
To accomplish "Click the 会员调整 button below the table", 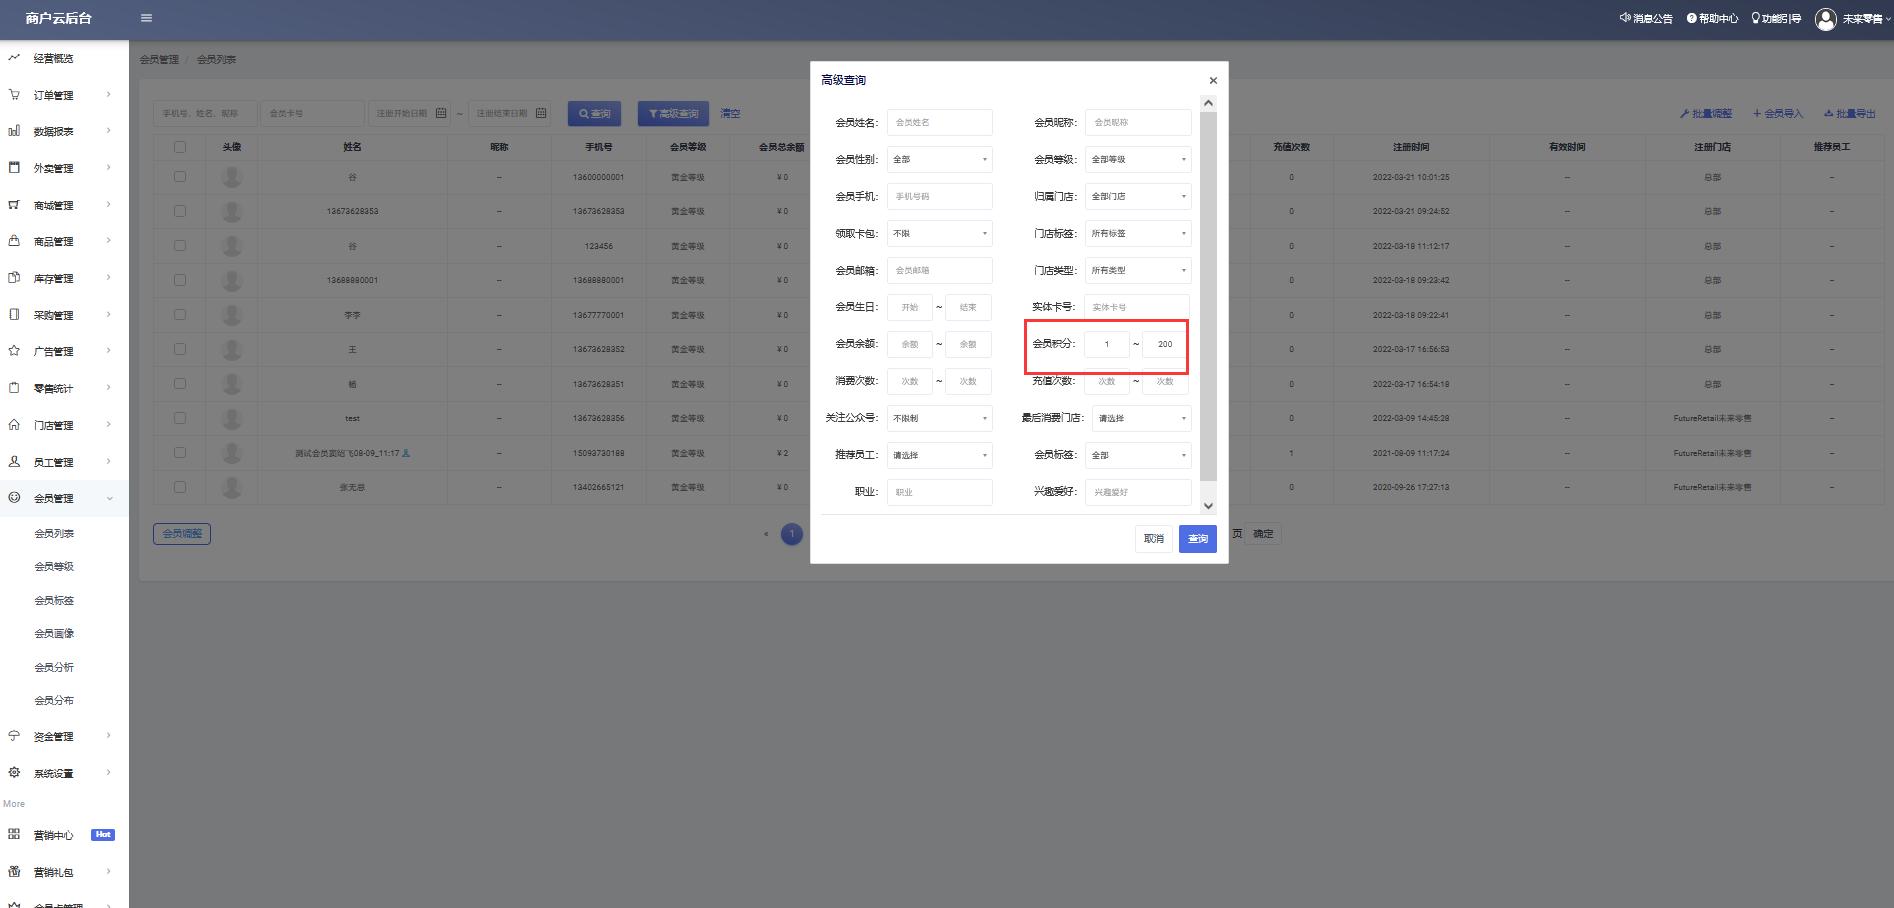I will [182, 533].
